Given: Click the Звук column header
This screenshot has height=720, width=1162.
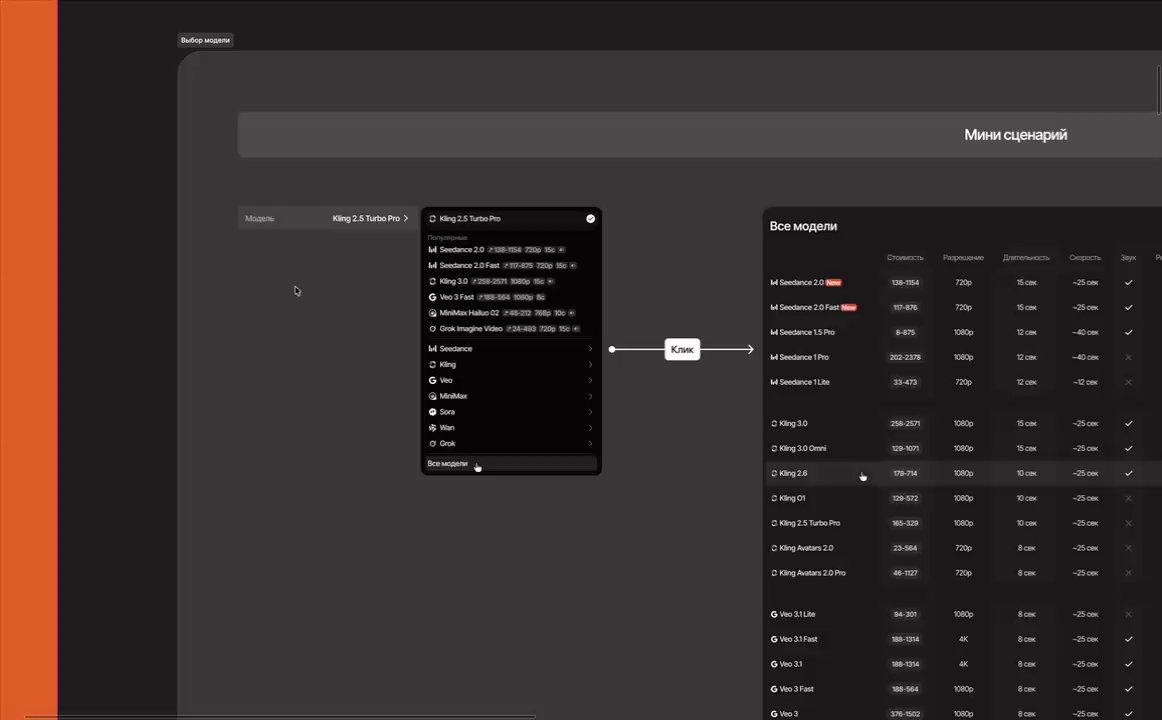Looking at the screenshot, I should pos(1129,258).
